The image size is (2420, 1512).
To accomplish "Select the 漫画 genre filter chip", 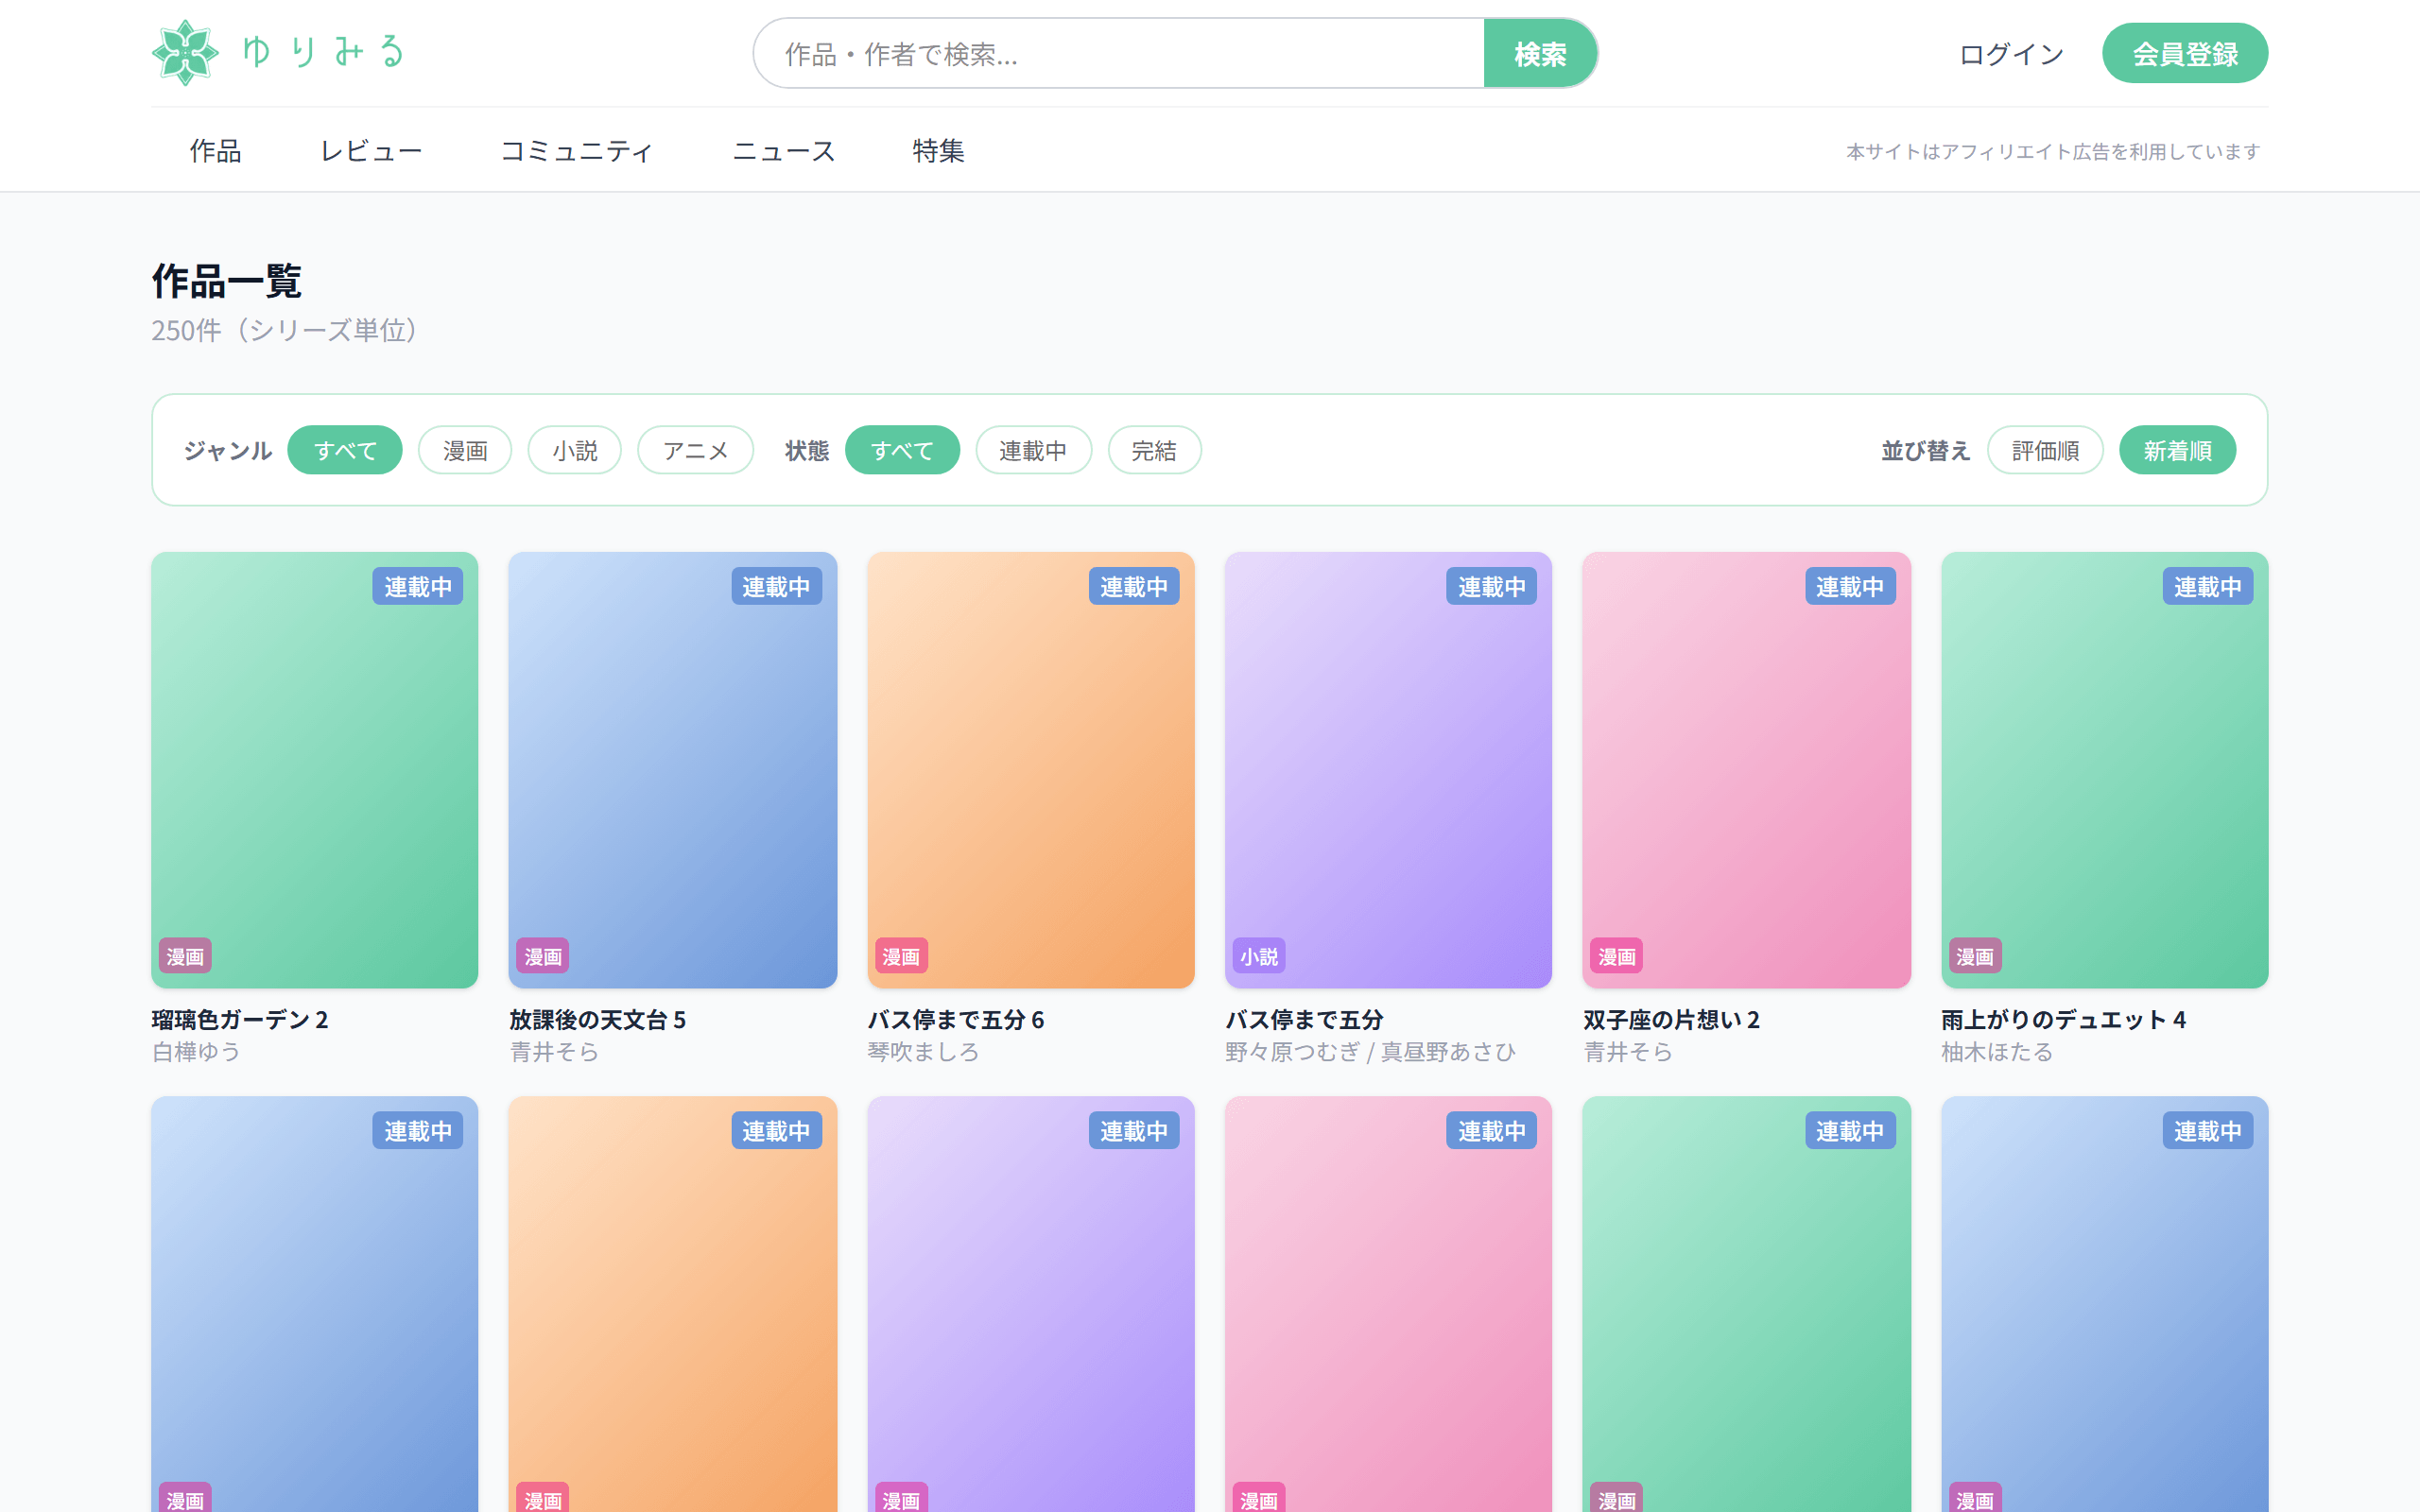I will (x=465, y=450).
